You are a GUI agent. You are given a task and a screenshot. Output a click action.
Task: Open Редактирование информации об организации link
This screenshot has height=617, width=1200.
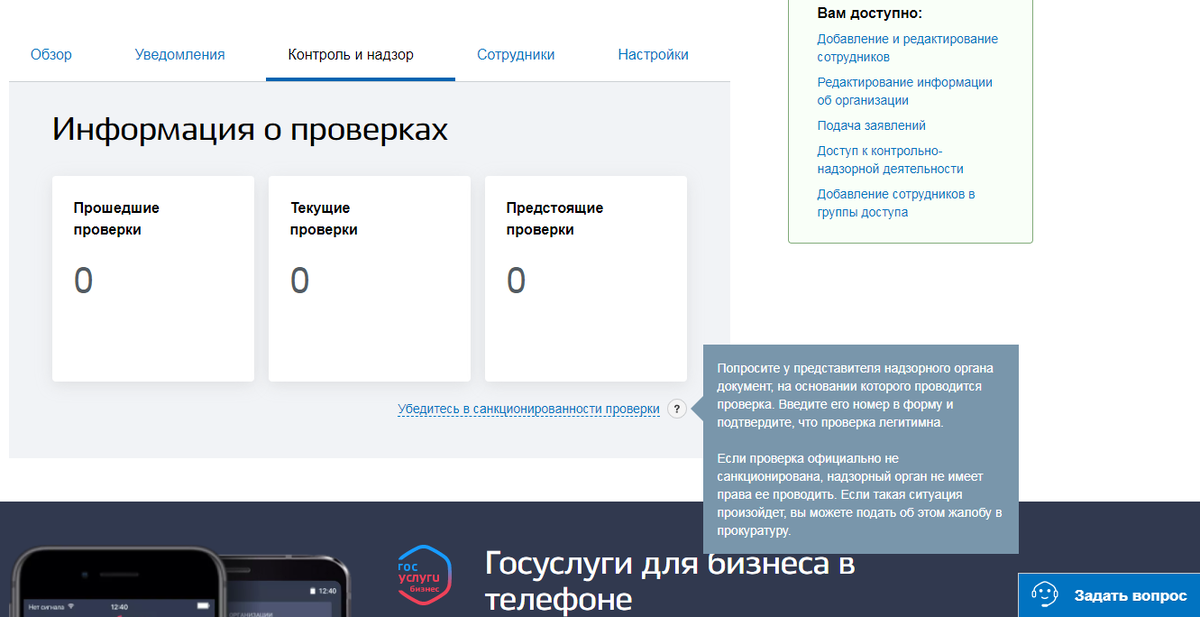(x=904, y=91)
